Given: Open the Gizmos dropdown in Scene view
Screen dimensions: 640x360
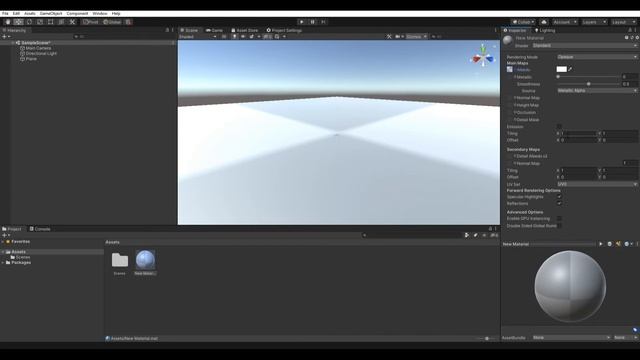Looking at the screenshot, I should click(x=416, y=37).
